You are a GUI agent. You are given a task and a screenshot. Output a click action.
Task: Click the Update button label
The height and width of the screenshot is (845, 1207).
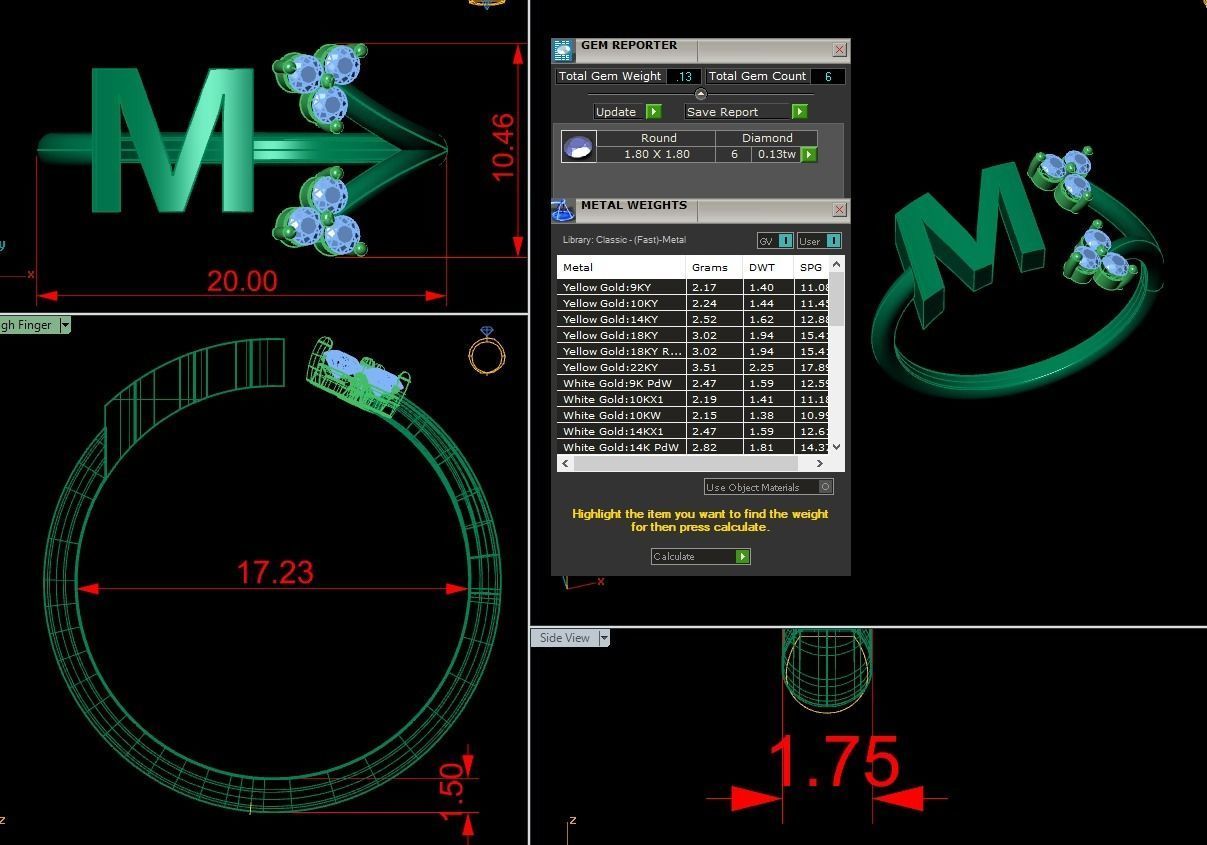pos(616,112)
